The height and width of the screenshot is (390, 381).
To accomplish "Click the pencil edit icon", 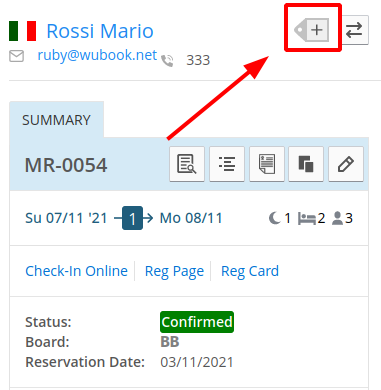I will (346, 164).
